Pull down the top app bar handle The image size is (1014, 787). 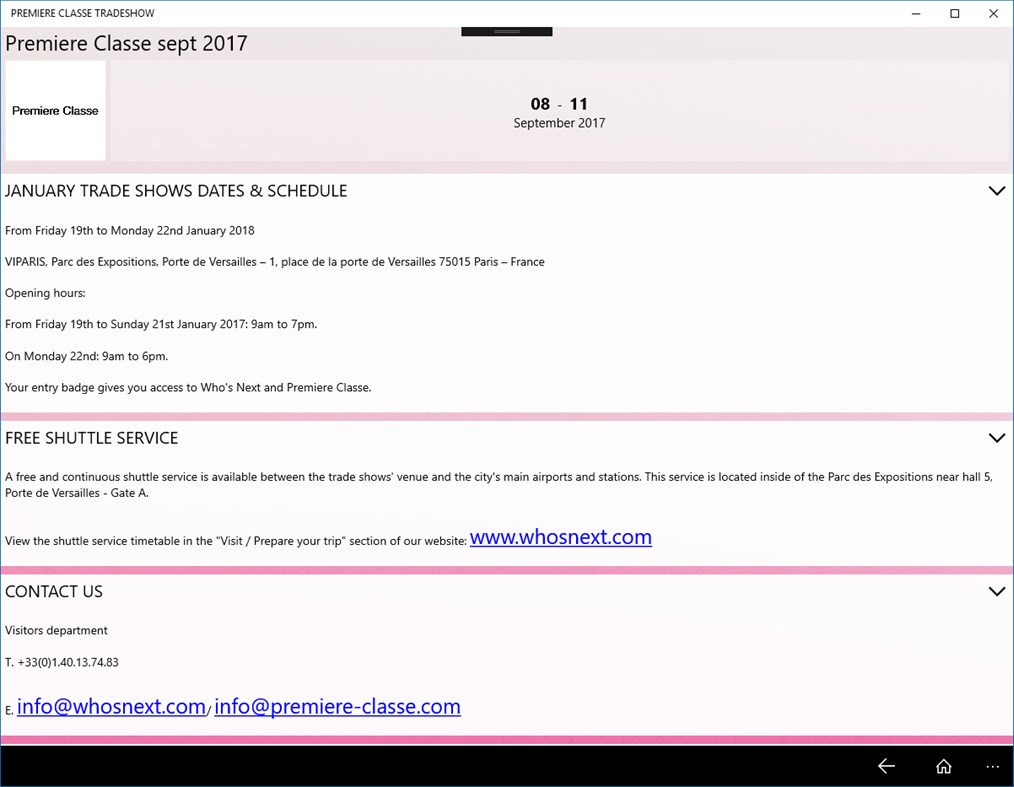point(506,30)
